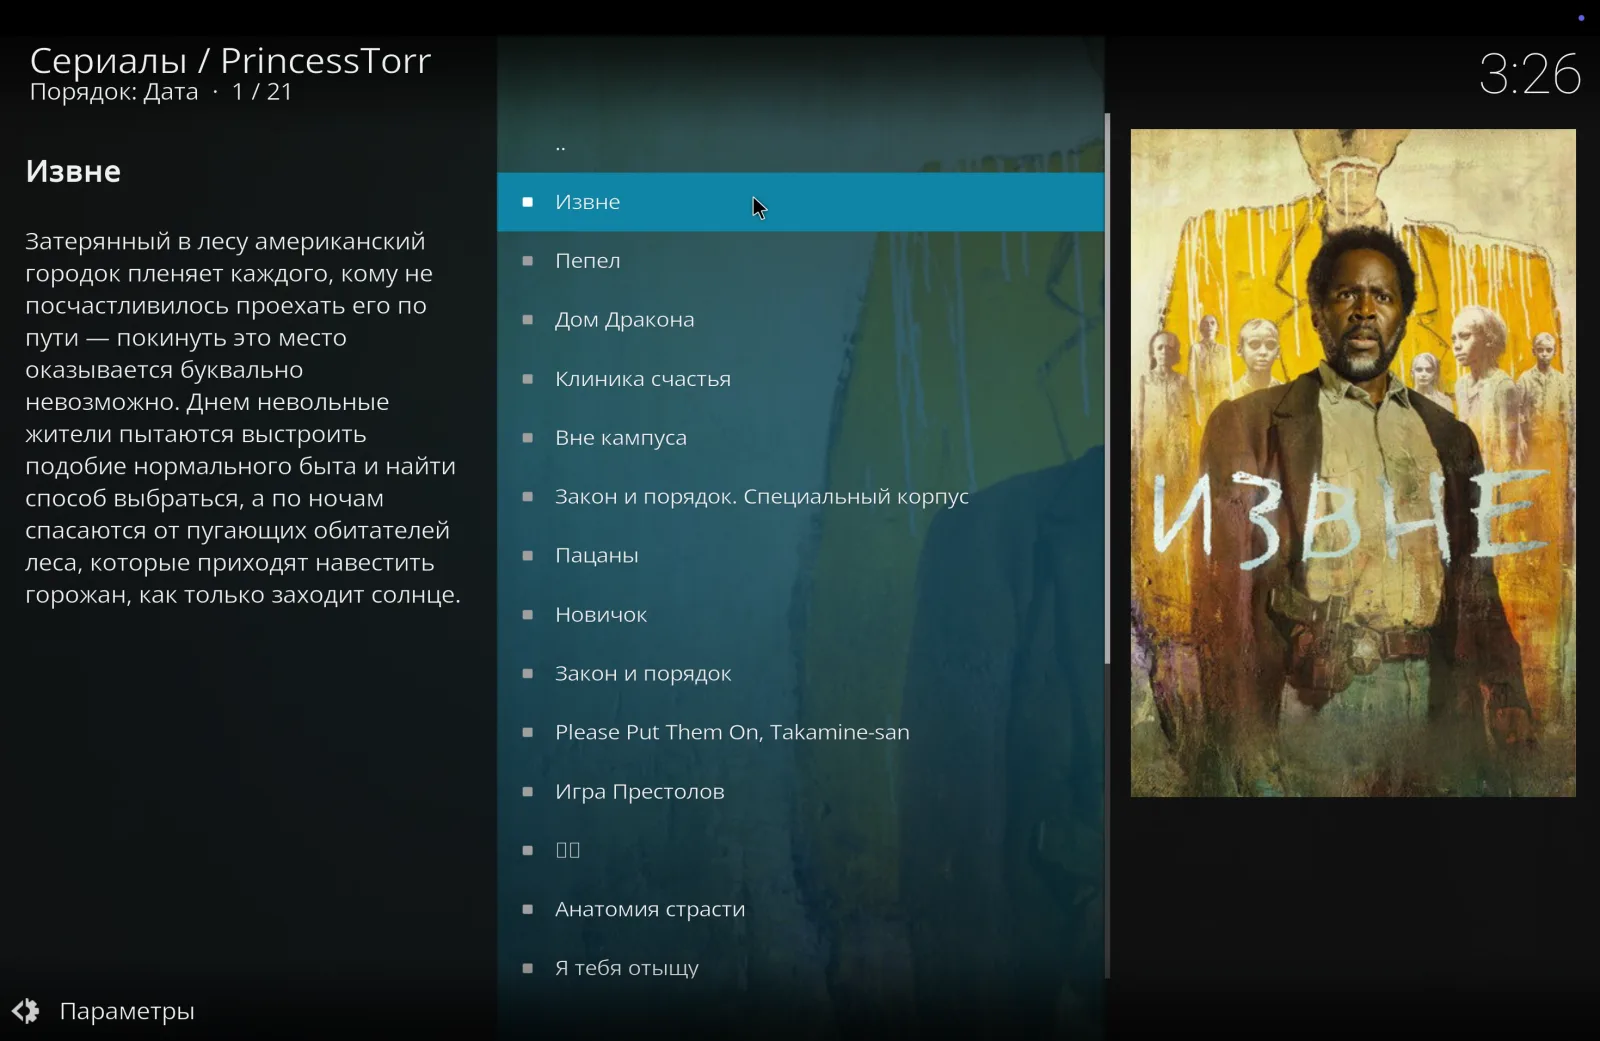Choose Клиника счастья in the list

click(800, 379)
